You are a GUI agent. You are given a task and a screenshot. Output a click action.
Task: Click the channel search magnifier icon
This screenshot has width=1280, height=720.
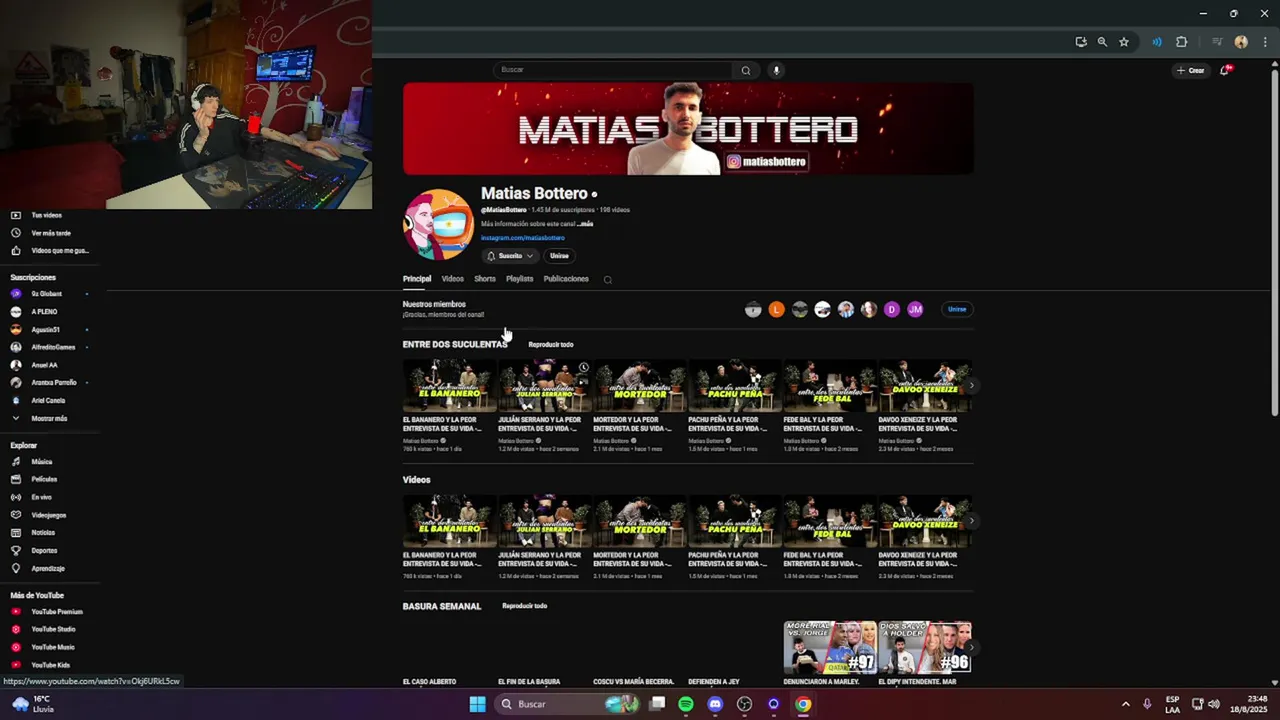tap(607, 280)
